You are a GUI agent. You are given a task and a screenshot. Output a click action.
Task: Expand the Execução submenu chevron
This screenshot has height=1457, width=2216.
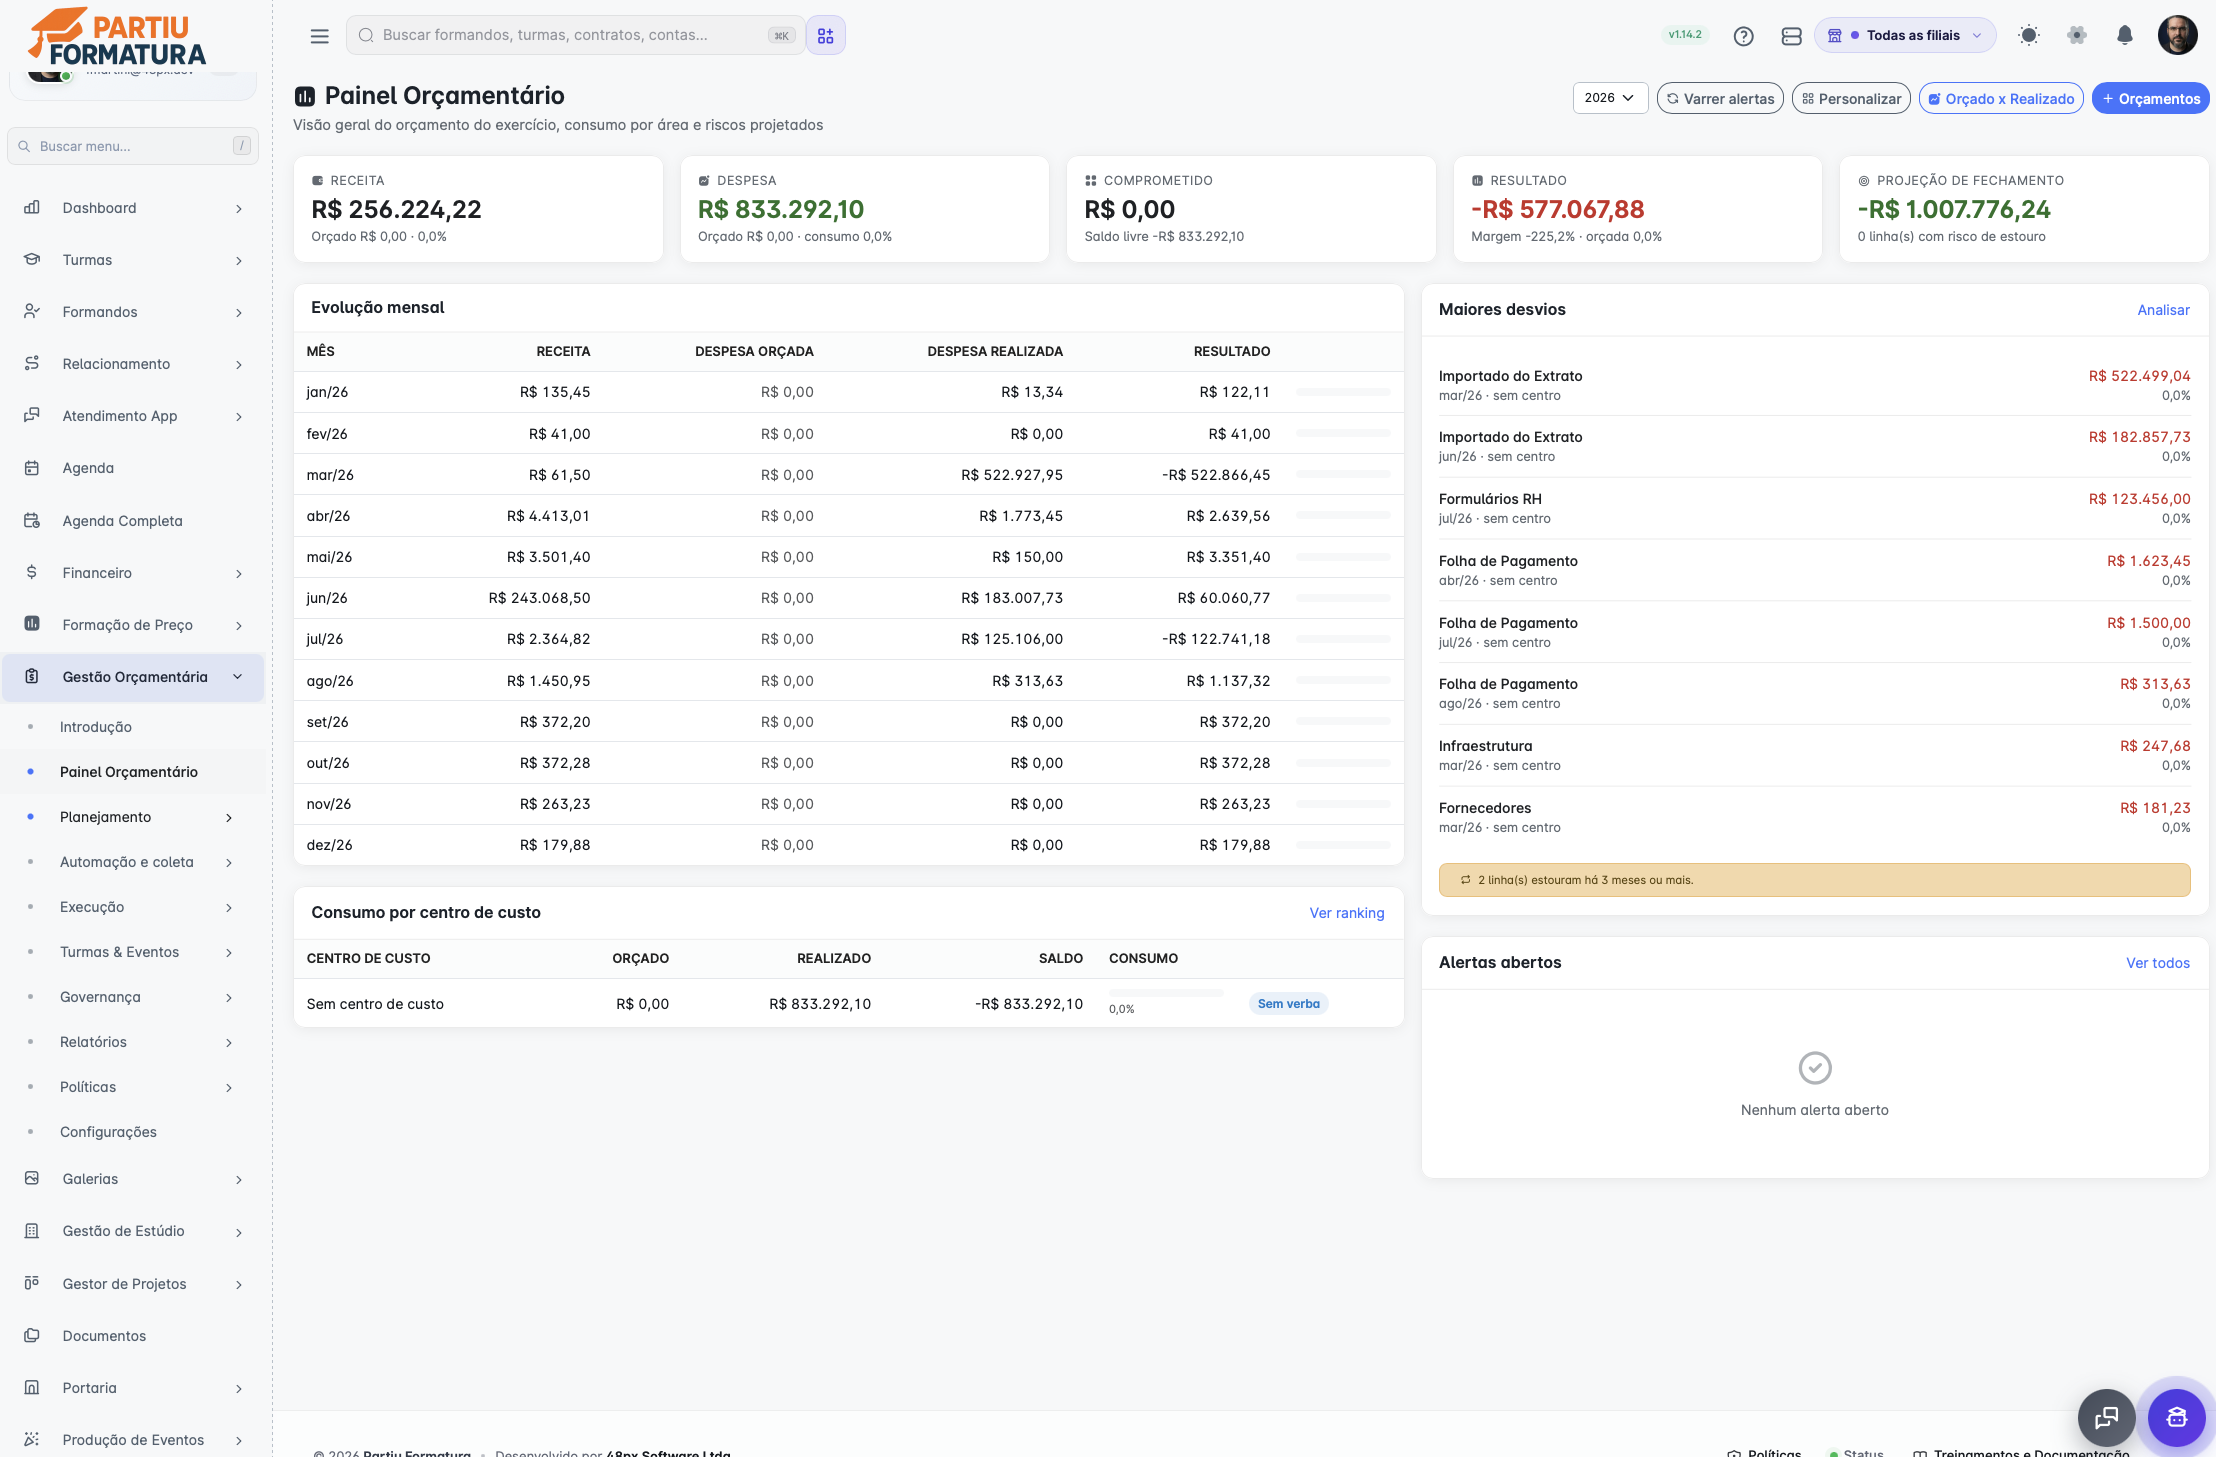(x=229, y=907)
